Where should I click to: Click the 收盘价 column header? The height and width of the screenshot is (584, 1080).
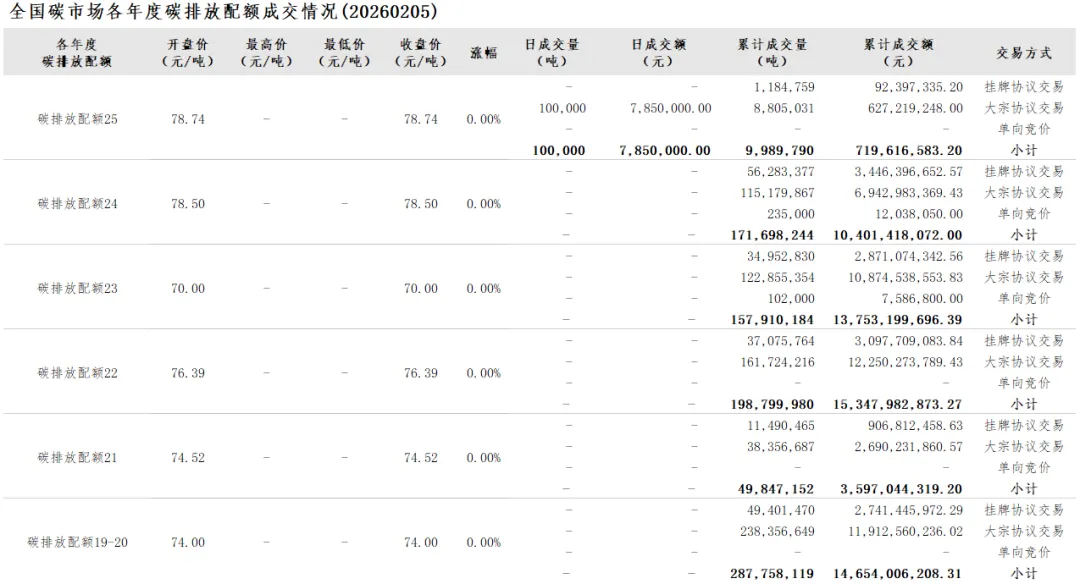pos(421,53)
